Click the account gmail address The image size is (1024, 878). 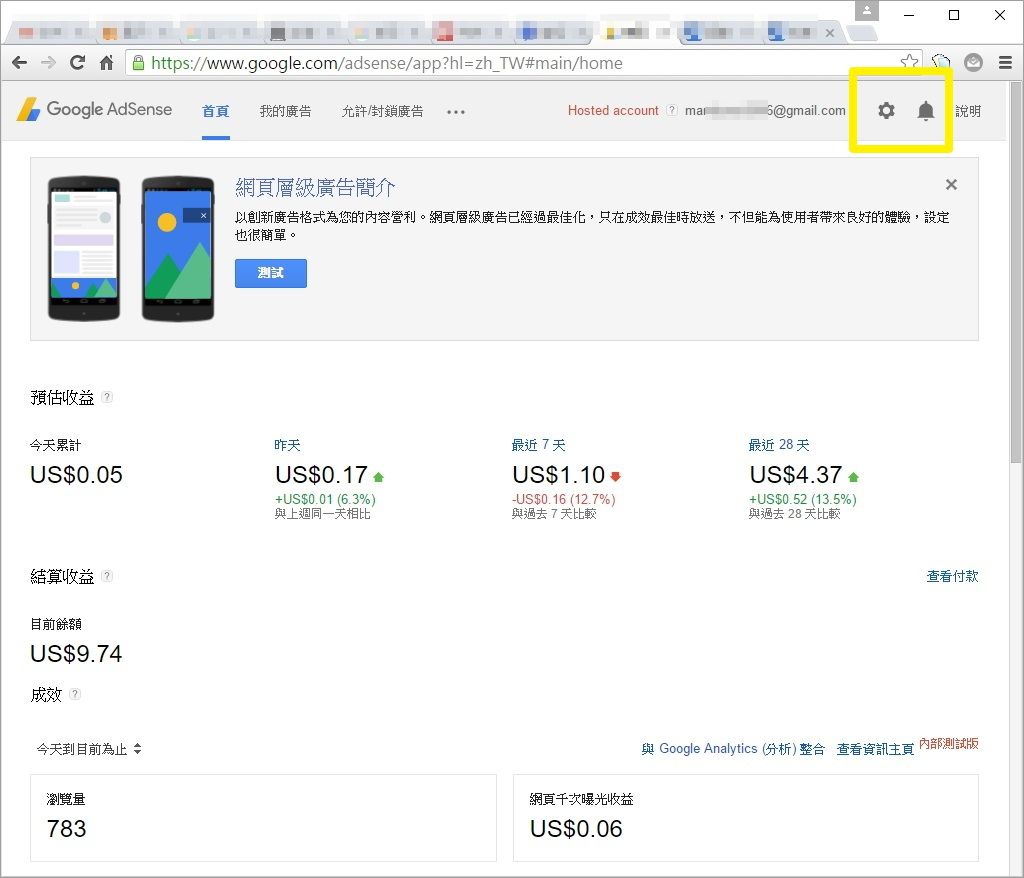[x=765, y=110]
